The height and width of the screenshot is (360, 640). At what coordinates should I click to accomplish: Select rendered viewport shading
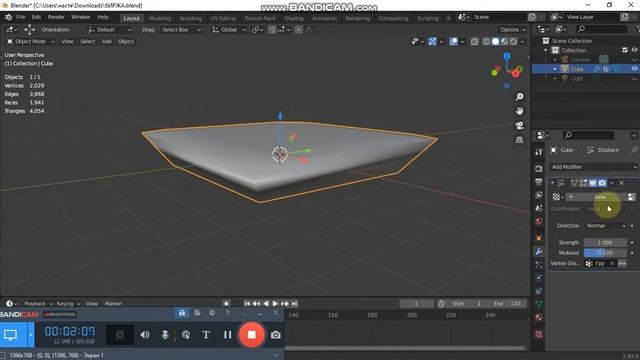[513, 42]
